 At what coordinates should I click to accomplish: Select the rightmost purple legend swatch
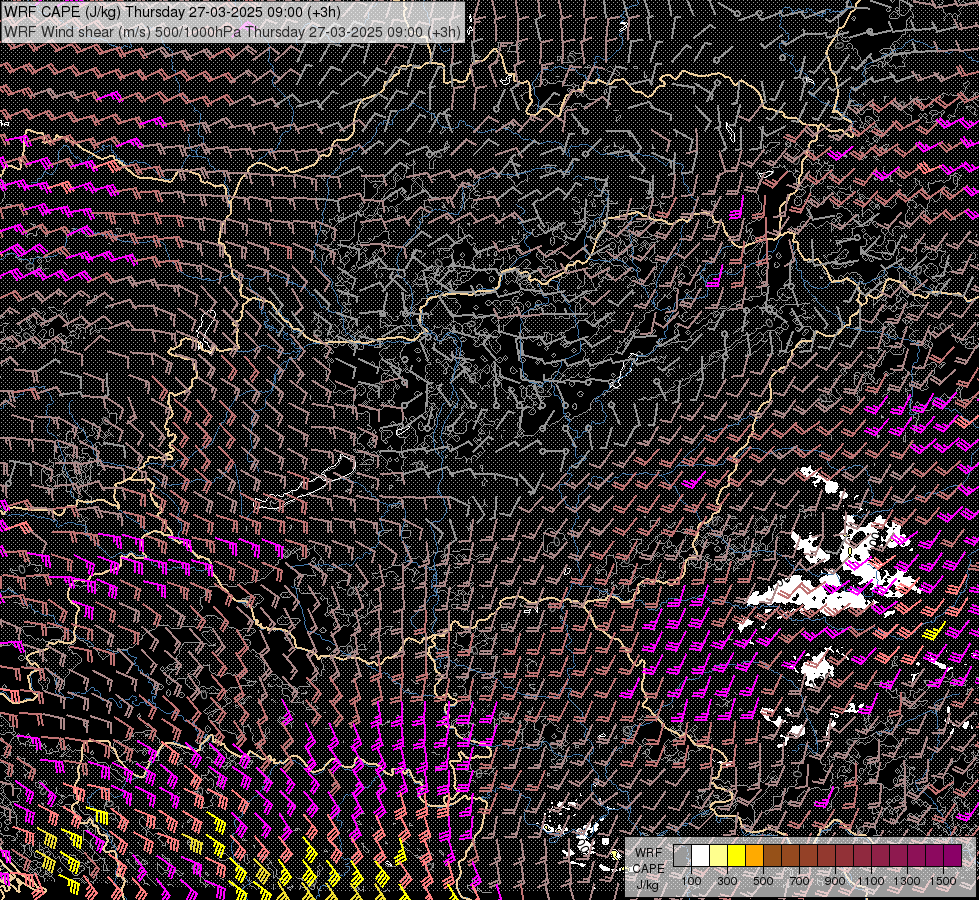[953, 855]
